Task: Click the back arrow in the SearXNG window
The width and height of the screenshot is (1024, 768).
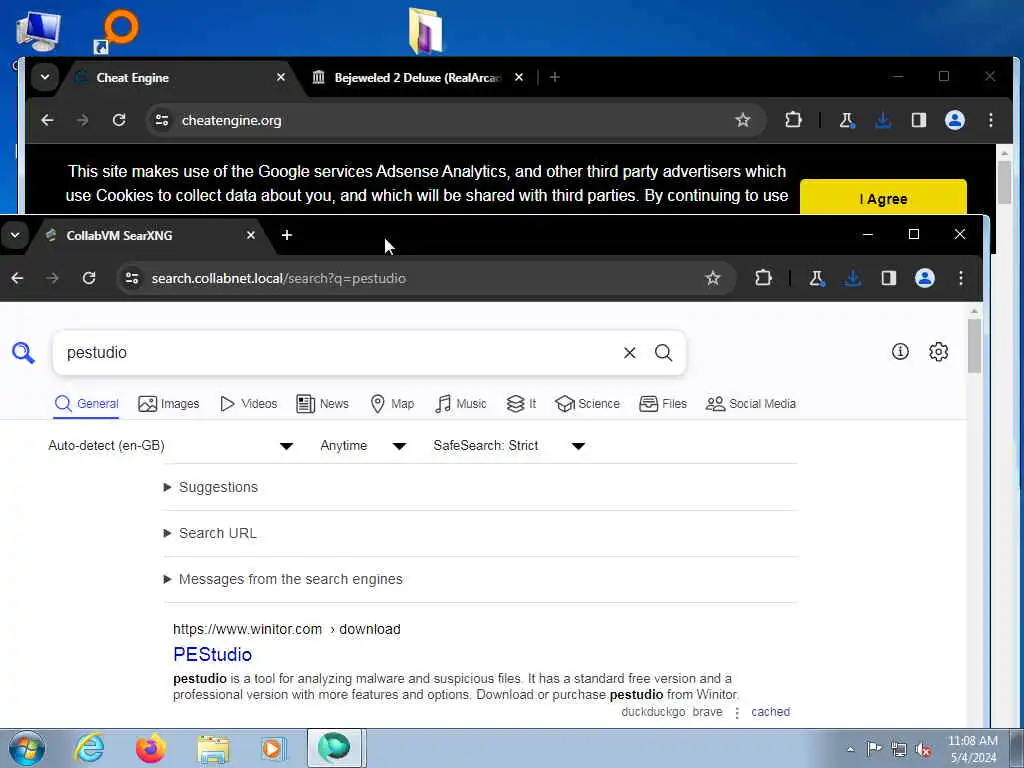Action: click(x=18, y=278)
